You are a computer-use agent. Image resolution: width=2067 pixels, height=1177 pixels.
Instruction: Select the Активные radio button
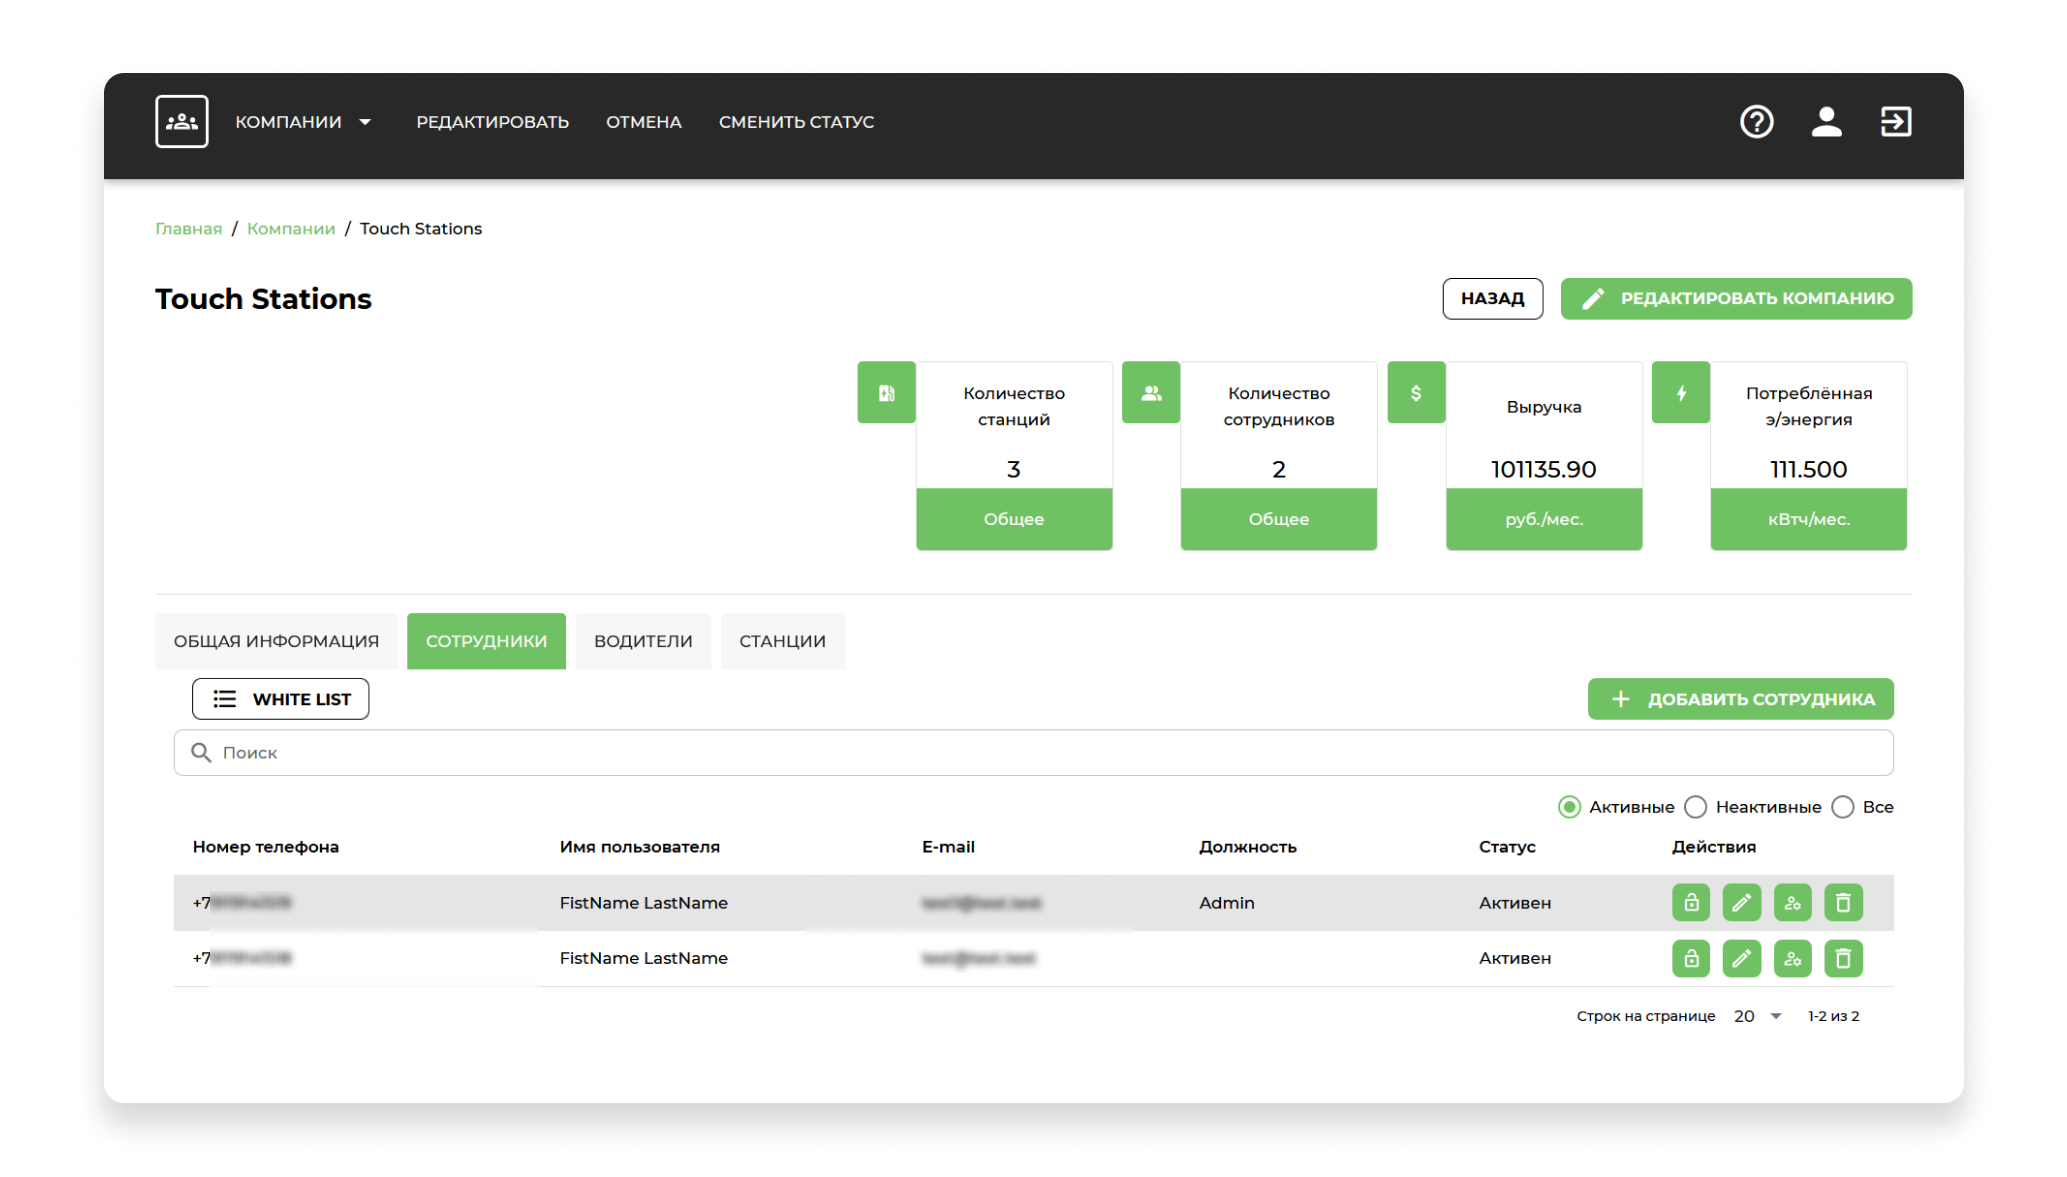pos(1569,807)
